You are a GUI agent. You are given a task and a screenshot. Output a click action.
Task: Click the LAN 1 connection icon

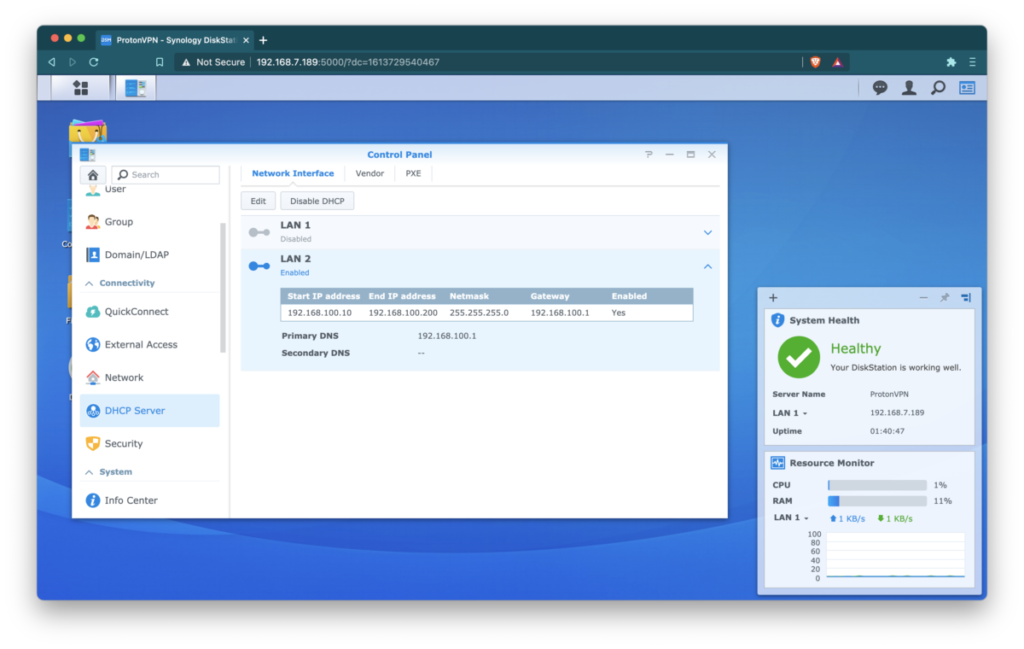point(259,232)
